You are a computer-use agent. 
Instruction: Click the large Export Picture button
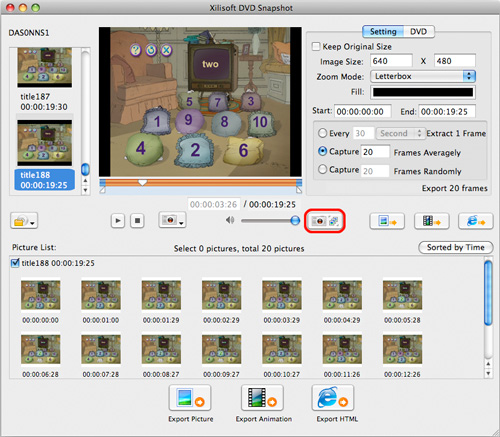(190, 398)
